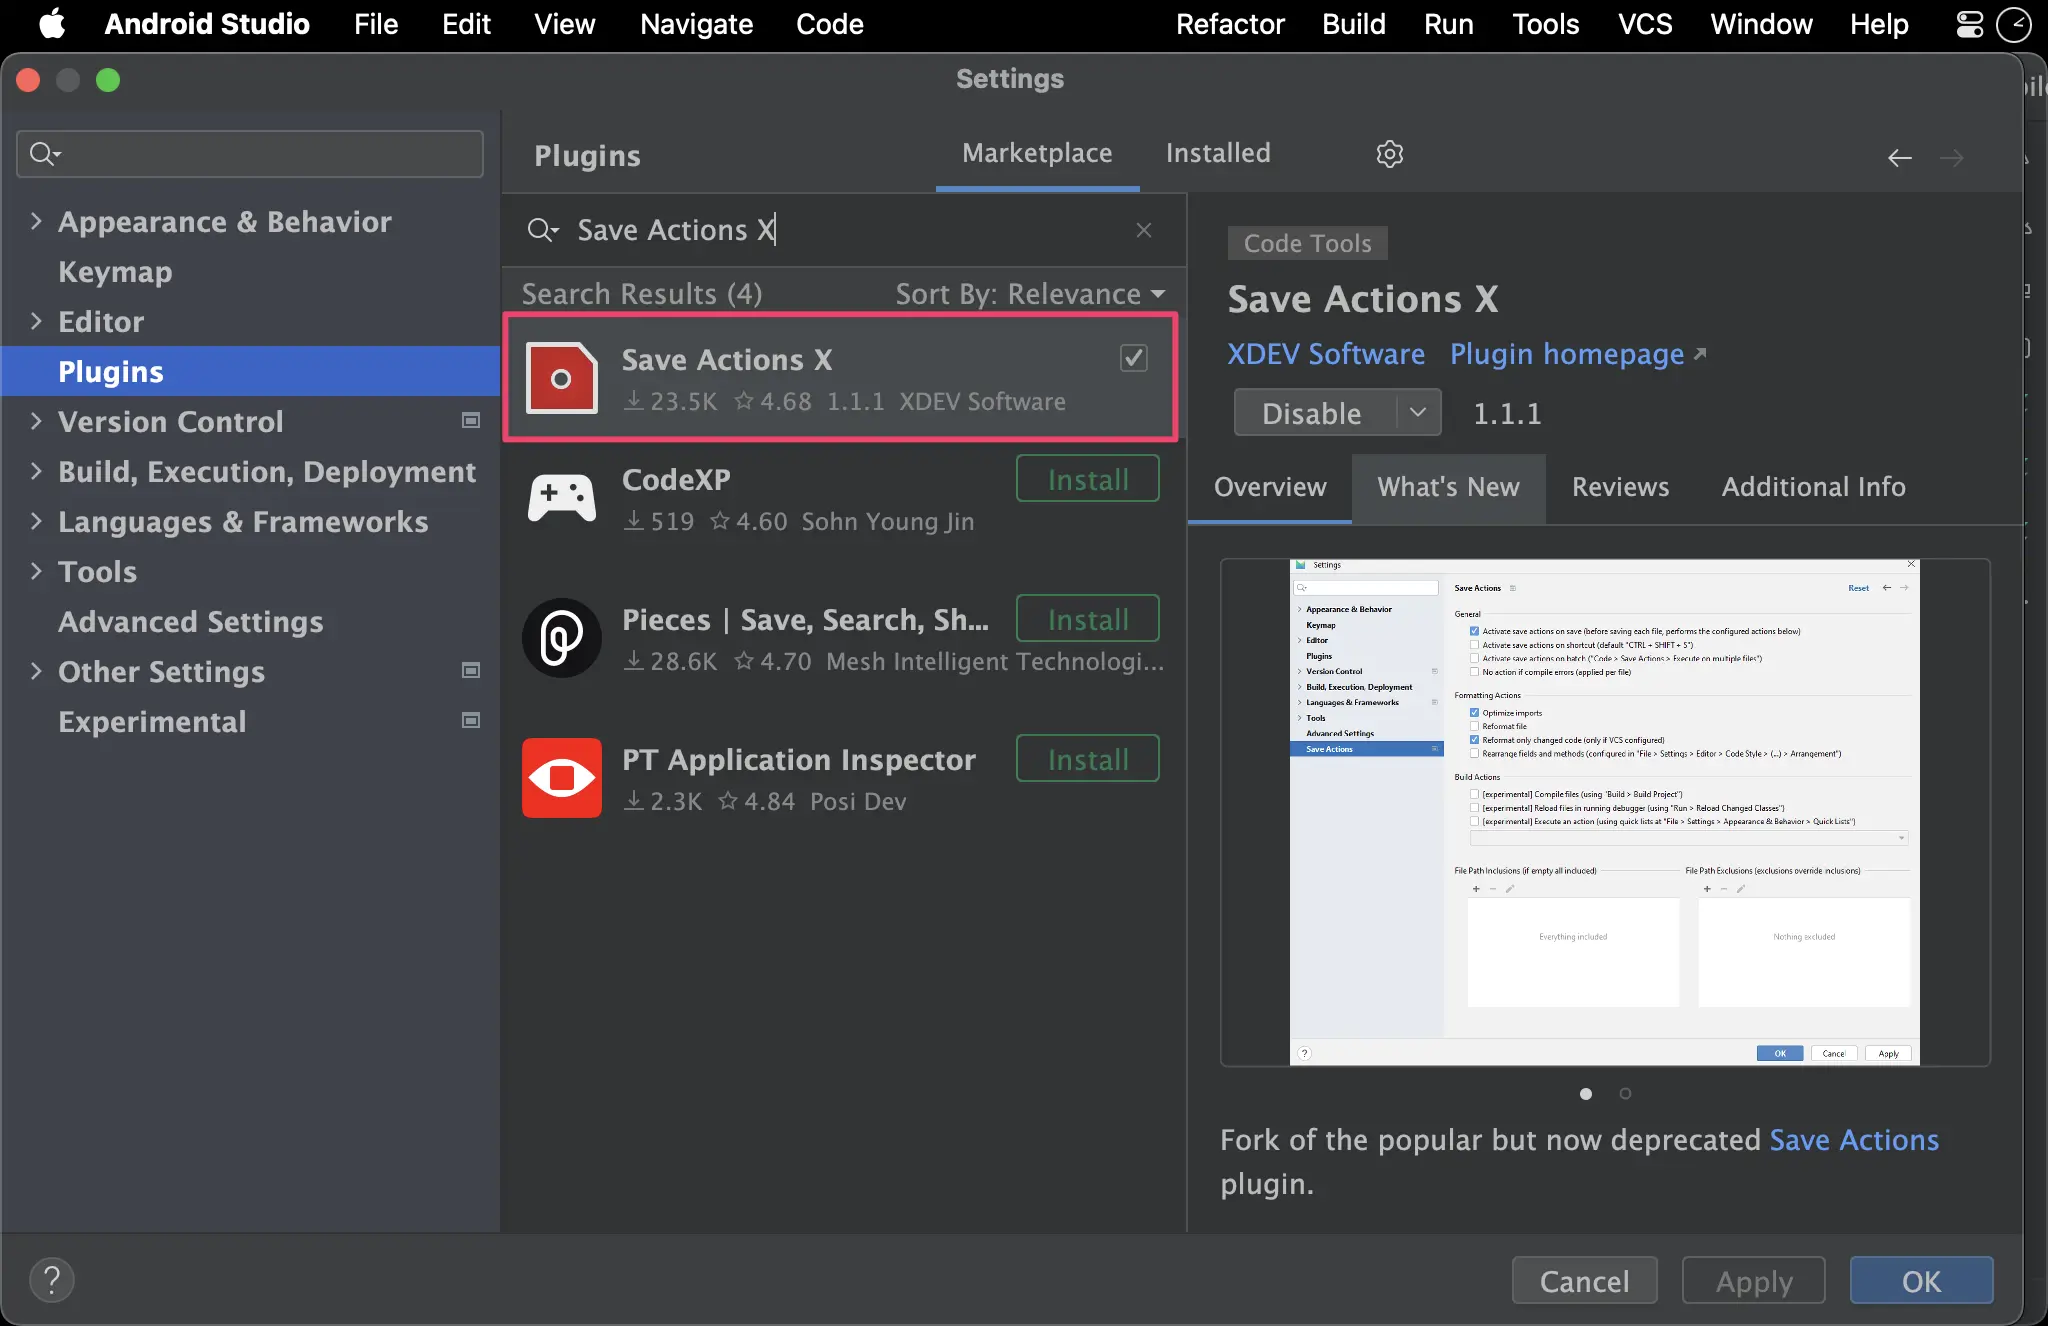Install PT Application Inspector plugin

pos(1088,759)
